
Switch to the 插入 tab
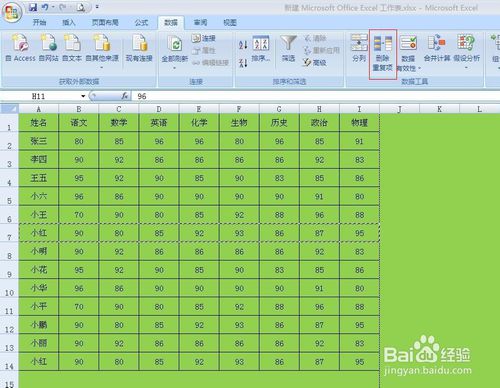click(69, 22)
